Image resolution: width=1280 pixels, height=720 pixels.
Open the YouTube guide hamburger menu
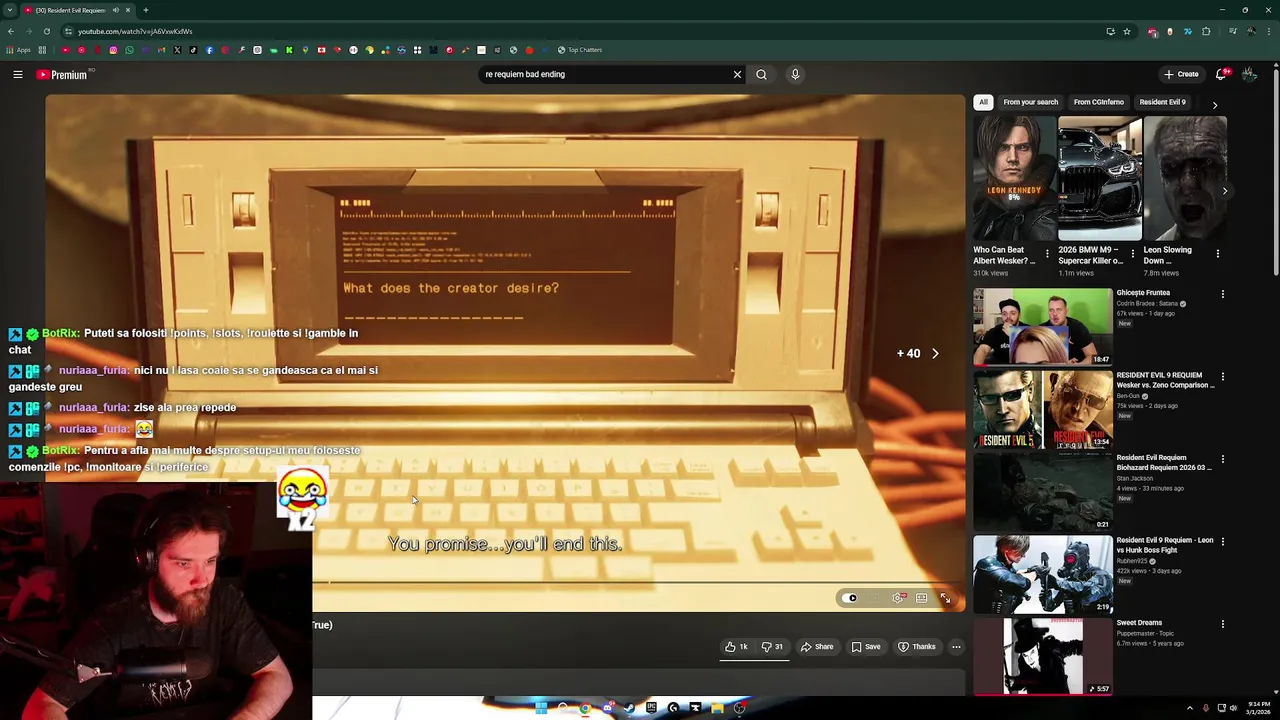click(18, 74)
